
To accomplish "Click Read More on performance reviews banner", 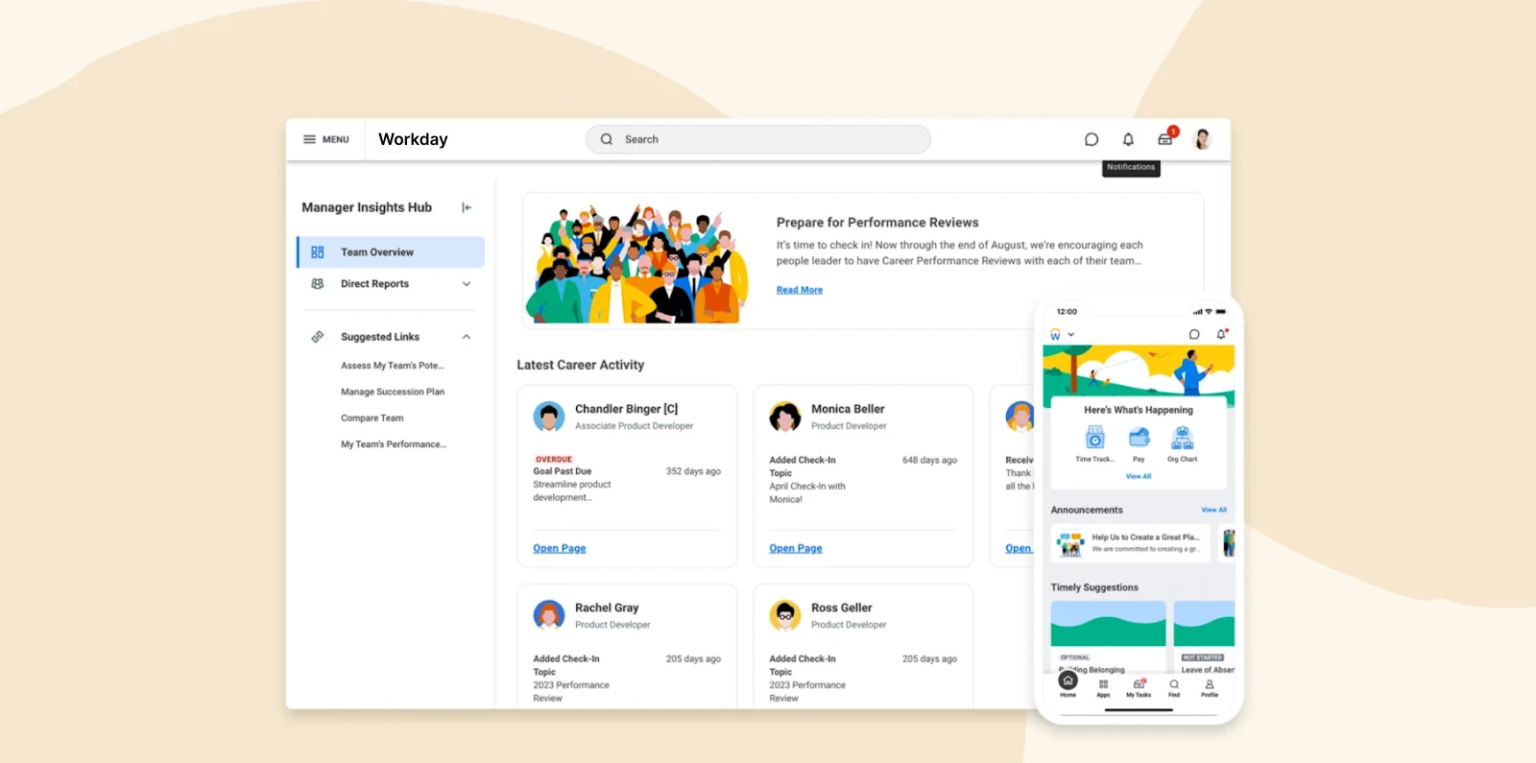I will tap(800, 290).
